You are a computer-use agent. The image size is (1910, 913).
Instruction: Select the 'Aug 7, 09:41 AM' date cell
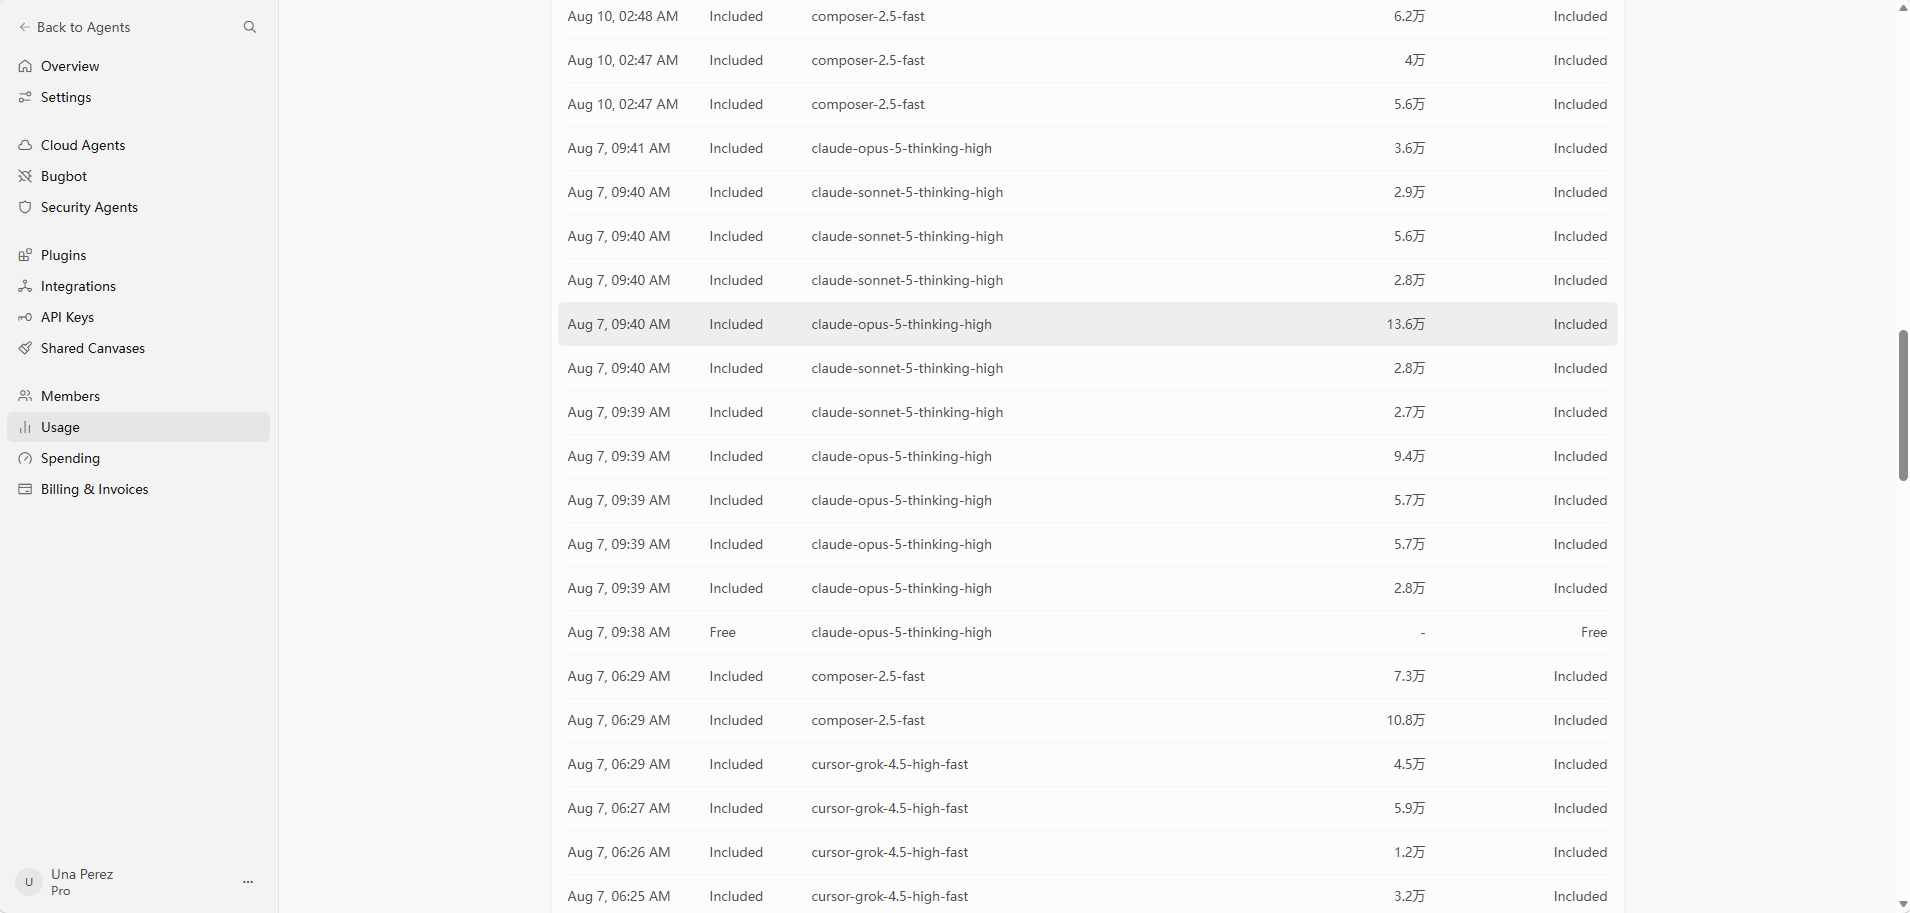[x=619, y=148]
